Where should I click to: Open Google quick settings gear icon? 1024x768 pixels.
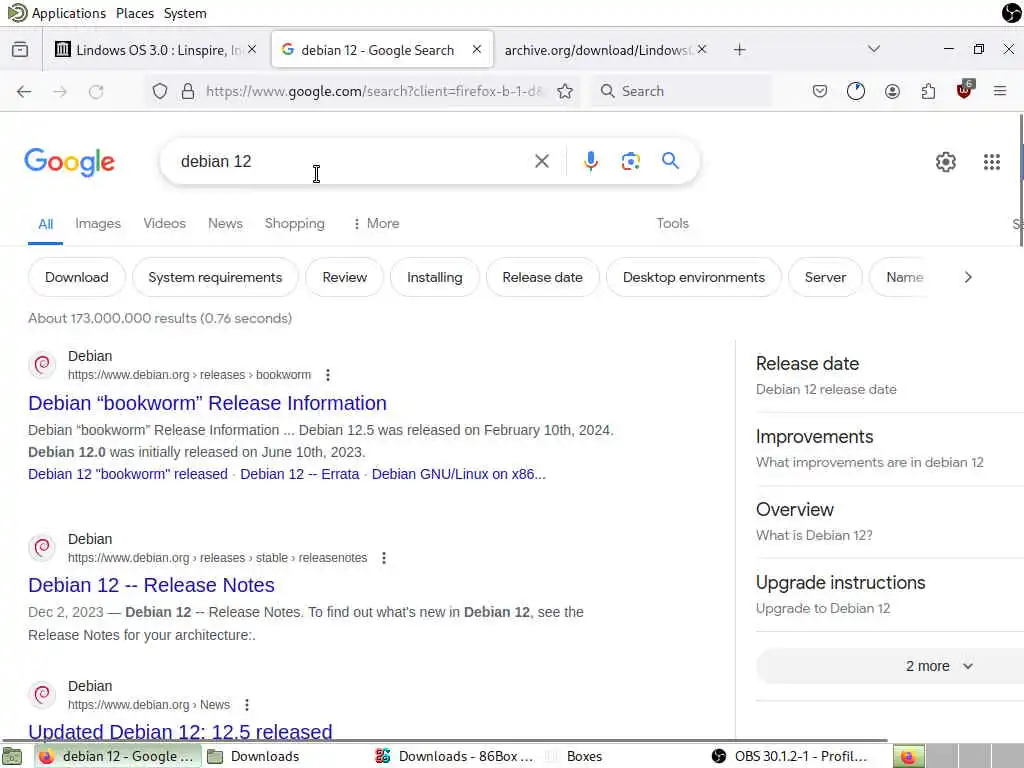pyautogui.click(x=945, y=161)
